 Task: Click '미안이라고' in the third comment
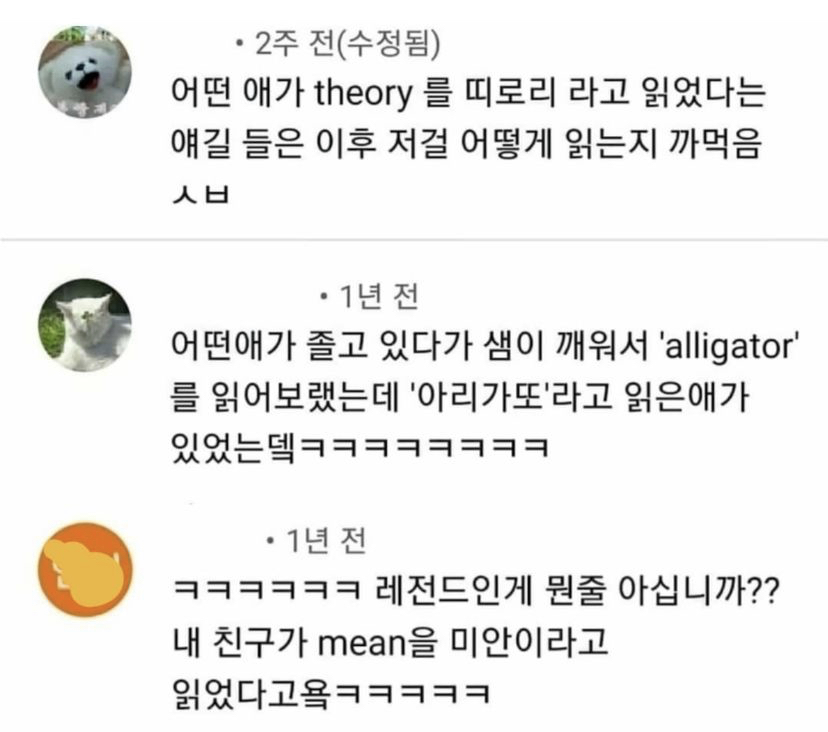tap(529, 642)
